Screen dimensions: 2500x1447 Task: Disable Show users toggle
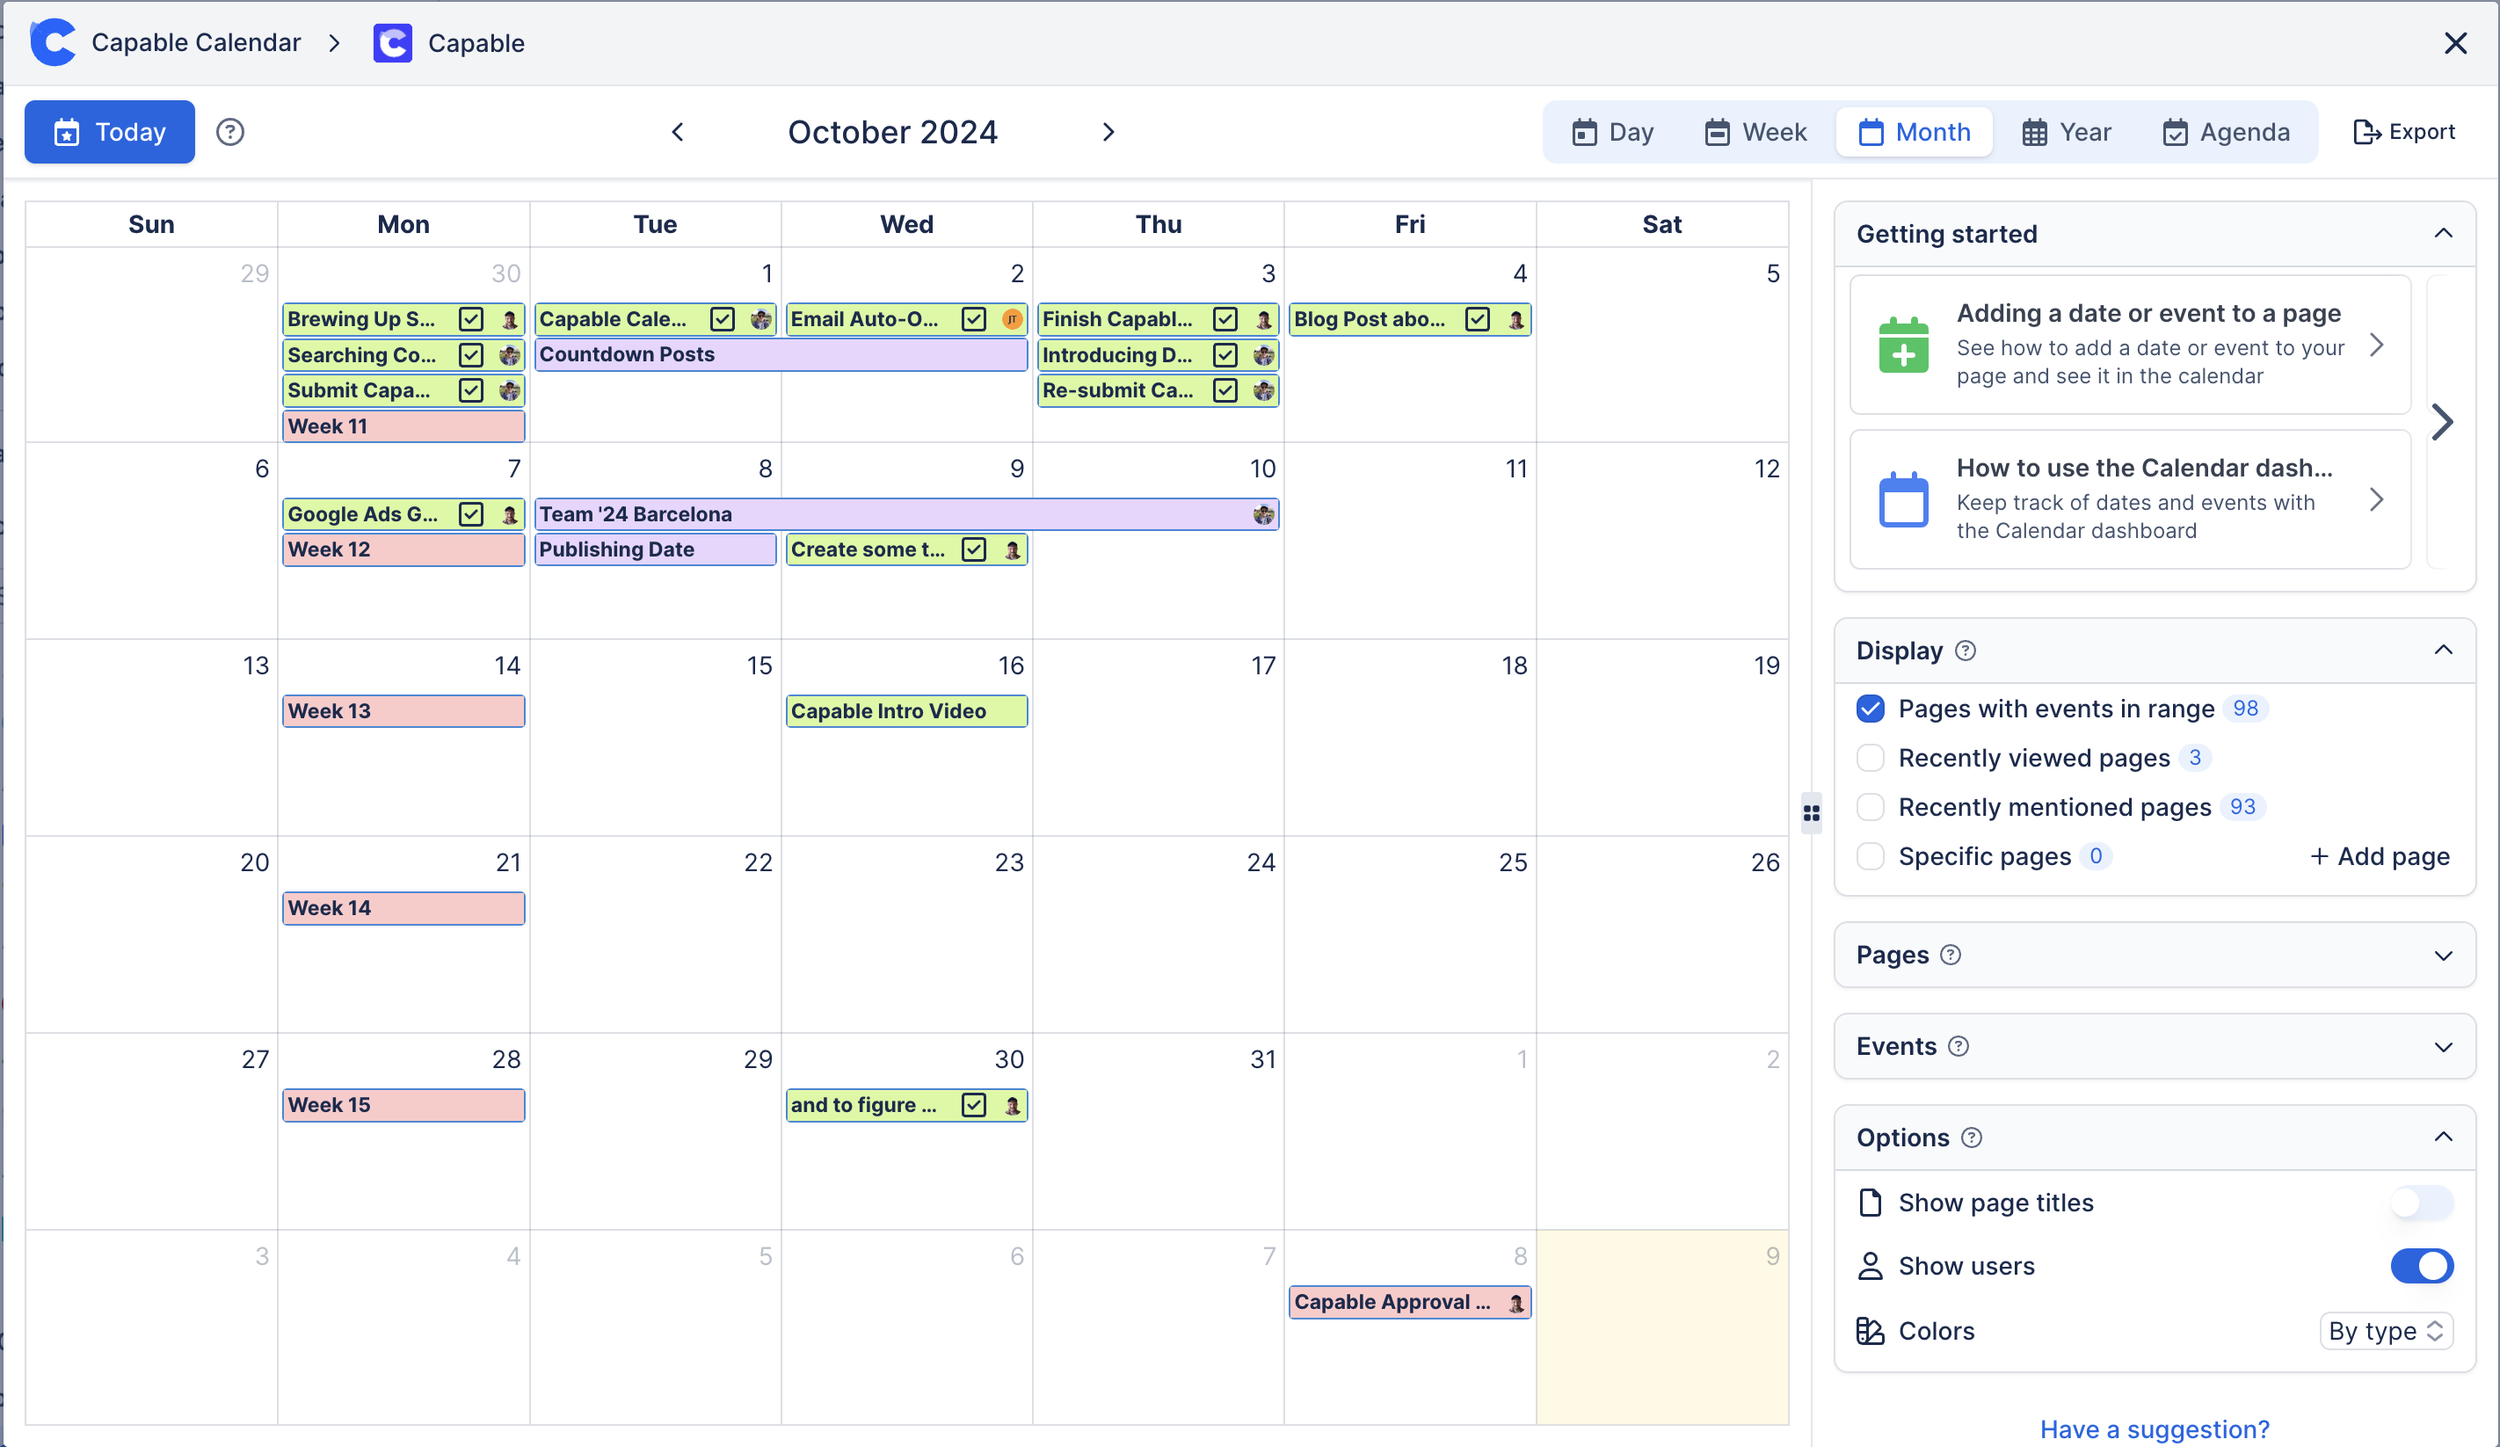click(x=2421, y=1266)
